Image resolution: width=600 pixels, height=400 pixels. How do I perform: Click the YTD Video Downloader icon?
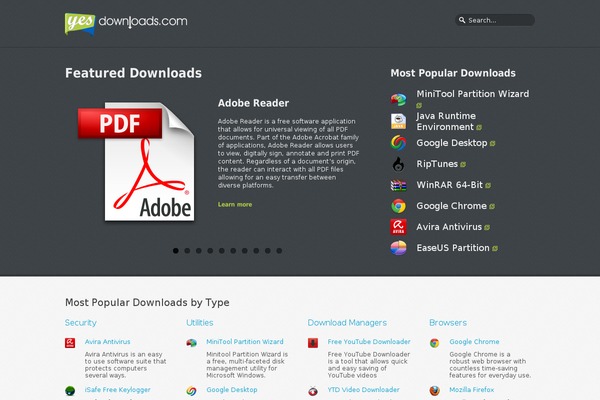click(x=313, y=391)
